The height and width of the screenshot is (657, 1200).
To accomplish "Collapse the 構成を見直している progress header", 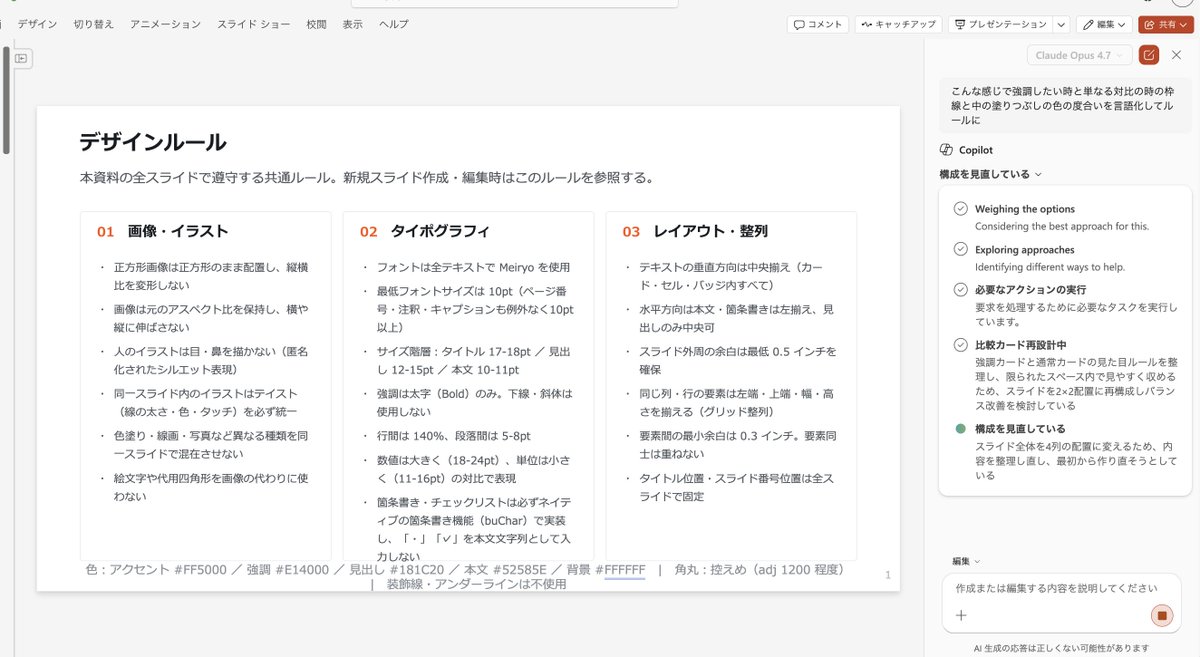I will click(990, 174).
